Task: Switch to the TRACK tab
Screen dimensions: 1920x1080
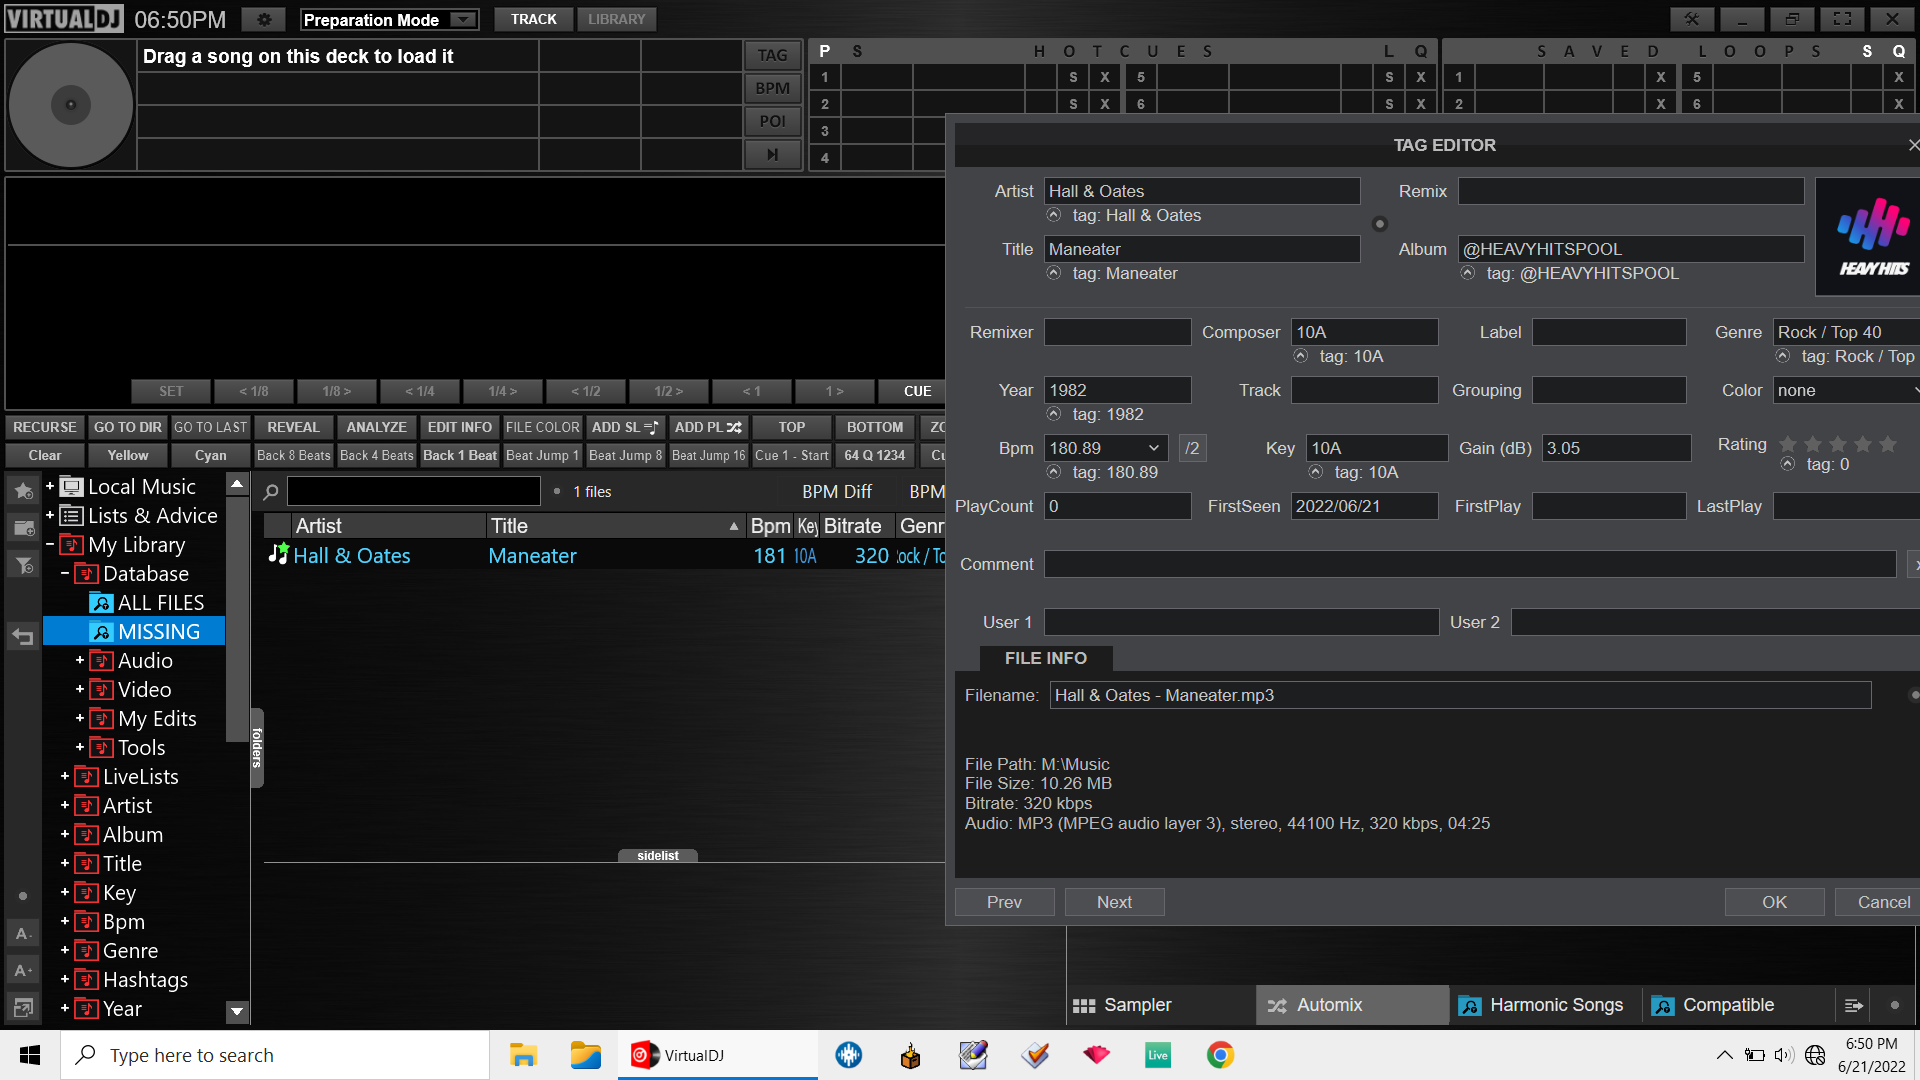Action: tap(533, 19)
